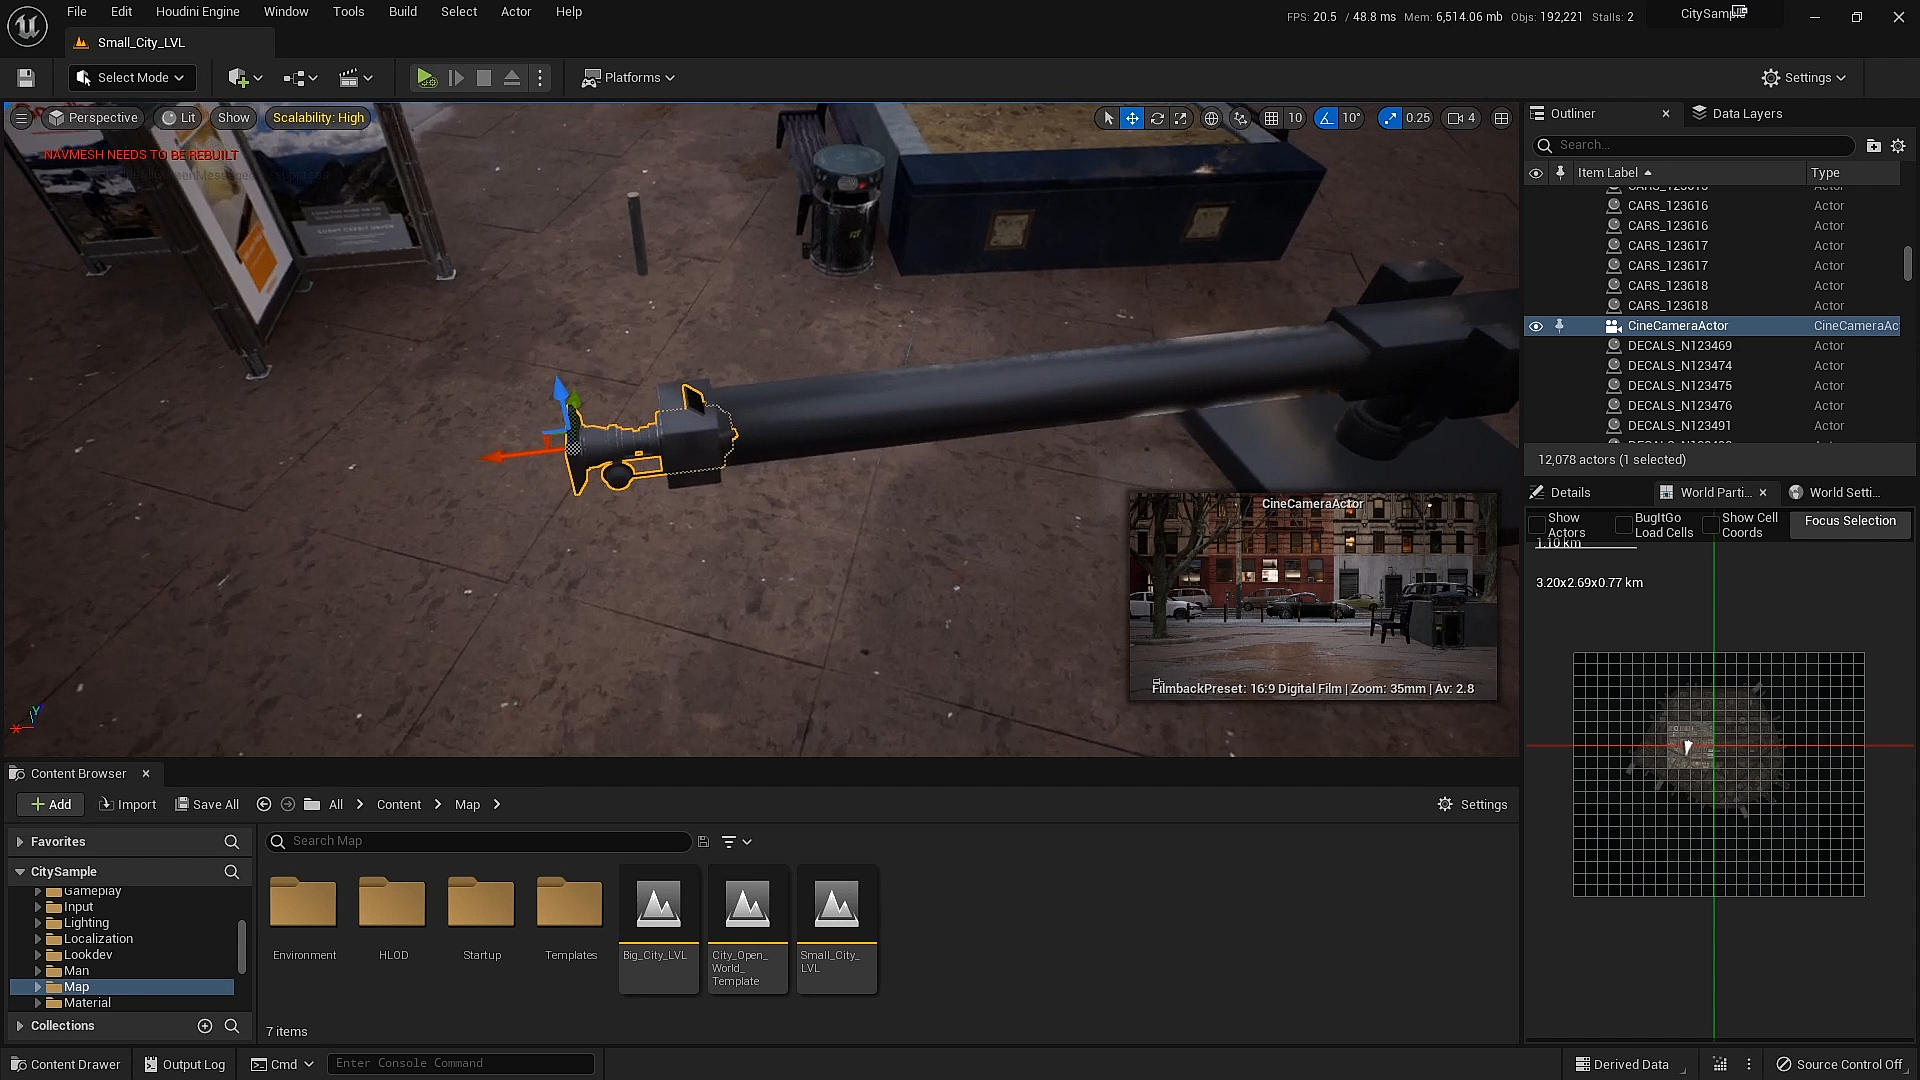Toggle grid snapping icon in viewport toolbar

coord(1271,118)
